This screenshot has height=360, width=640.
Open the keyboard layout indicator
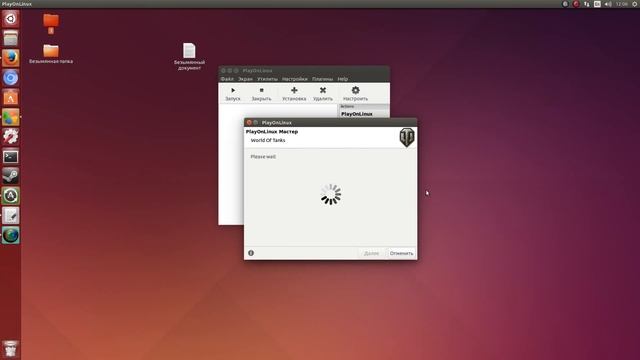(x=597, y=4)
